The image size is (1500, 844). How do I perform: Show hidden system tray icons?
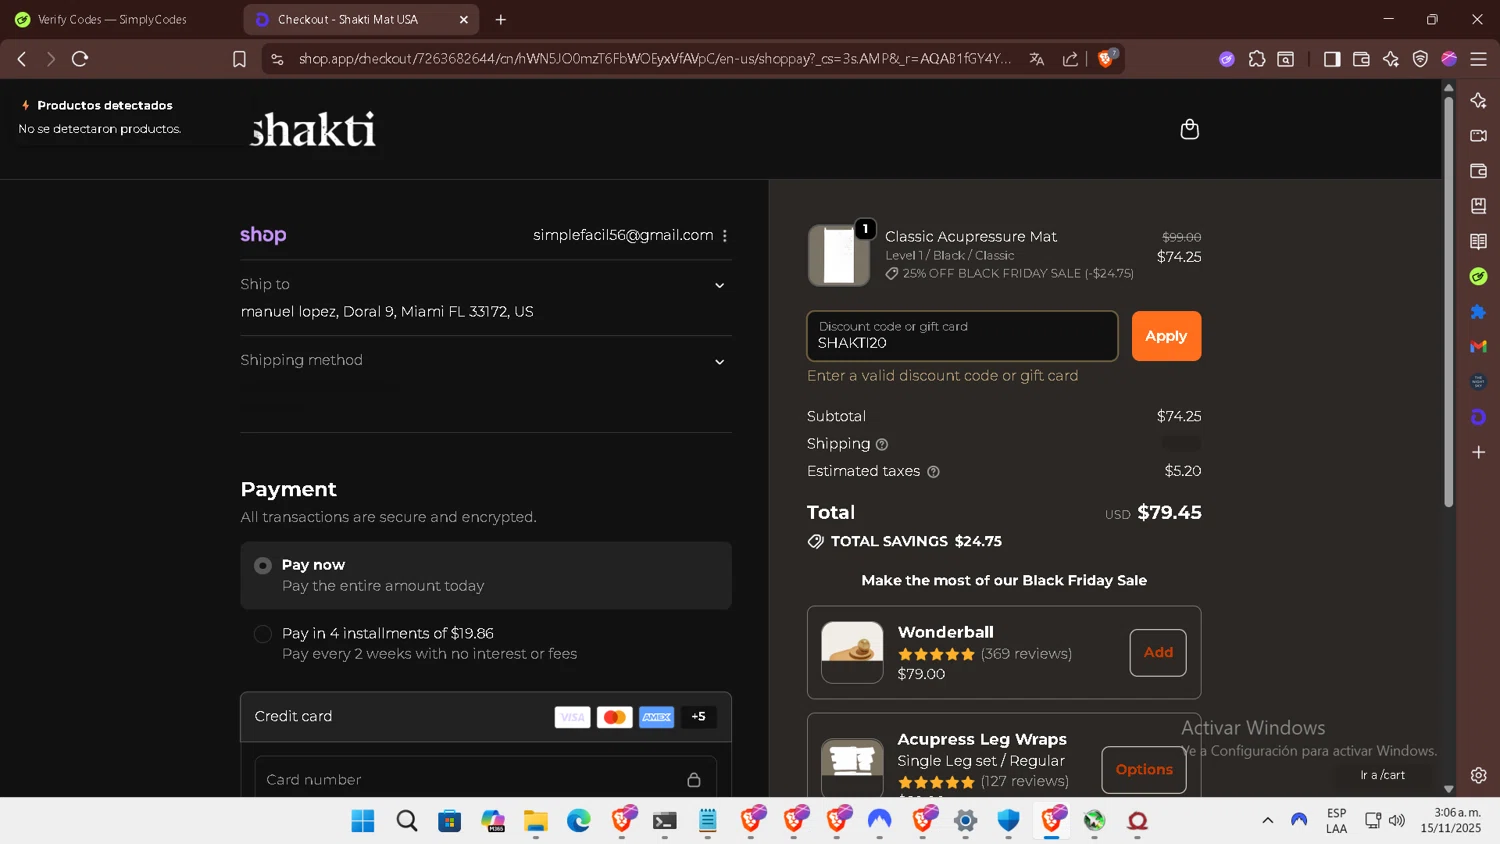(1267, 820)
